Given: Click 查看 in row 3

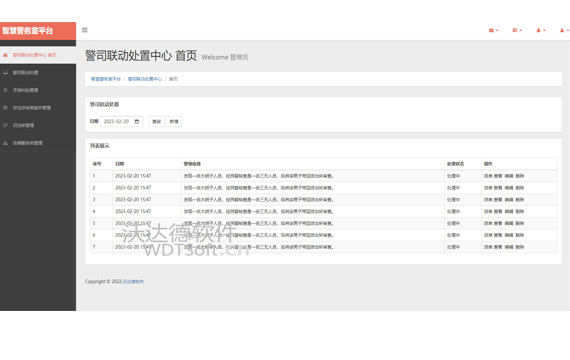Looking at the screenshot, I should (498, 200).
